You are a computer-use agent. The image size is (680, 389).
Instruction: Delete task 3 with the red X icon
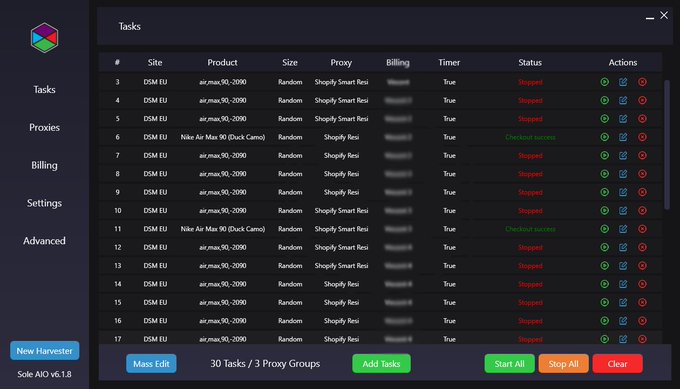pyautogui.click(x=642, y=82)
